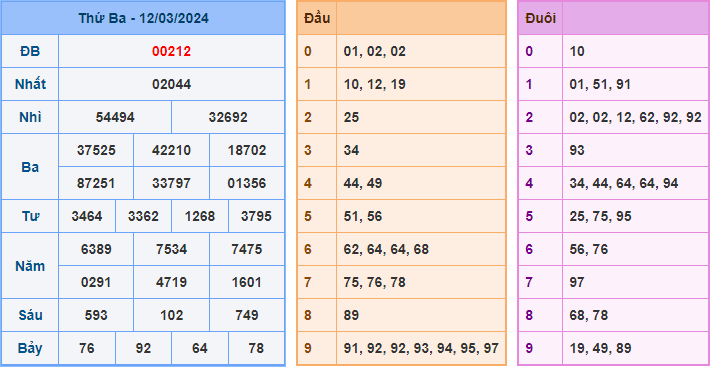Click third prize number 42210
The height and width of the screenshot is (367, 710).
pyautogui.click(x=171, y=150)
